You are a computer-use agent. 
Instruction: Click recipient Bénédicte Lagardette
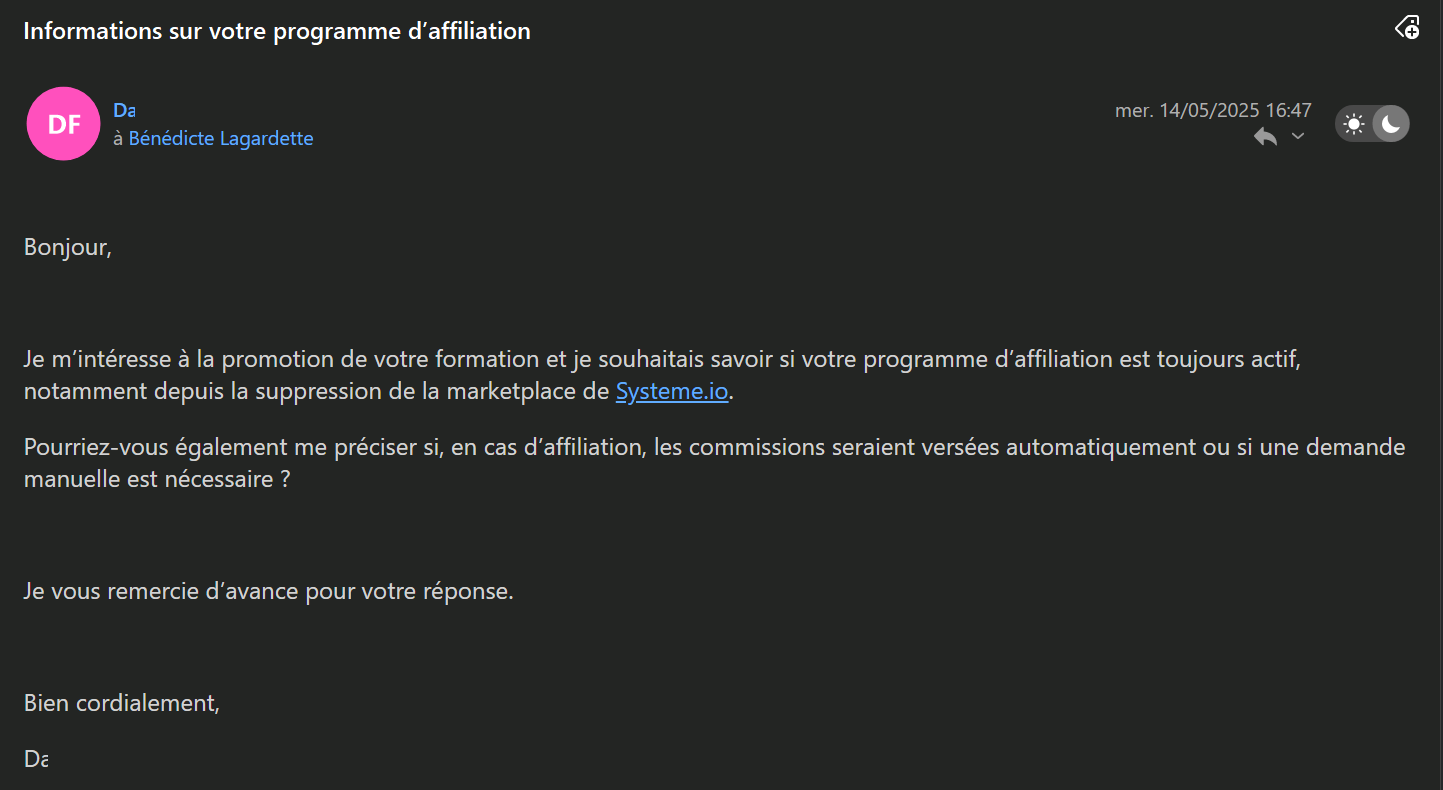point(221,139)
